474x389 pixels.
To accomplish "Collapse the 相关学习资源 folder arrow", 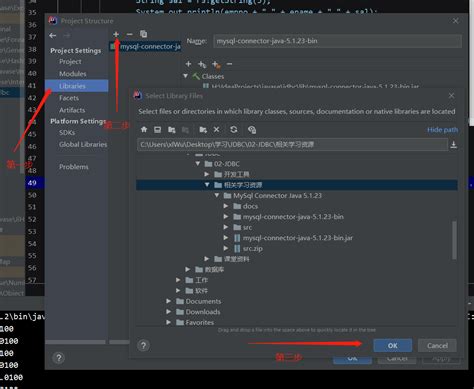I will click(x=207, y=185).
